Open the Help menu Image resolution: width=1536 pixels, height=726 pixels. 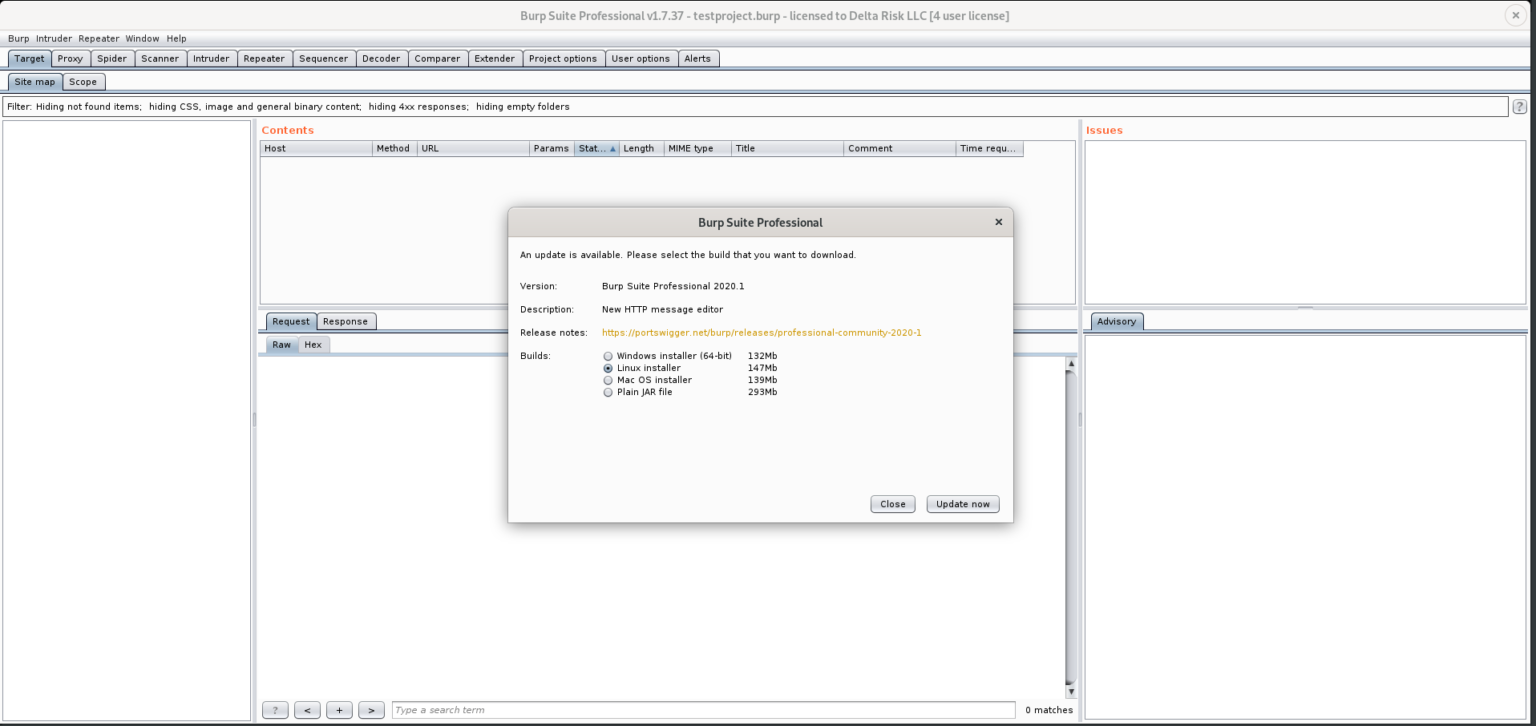(176, 38)
